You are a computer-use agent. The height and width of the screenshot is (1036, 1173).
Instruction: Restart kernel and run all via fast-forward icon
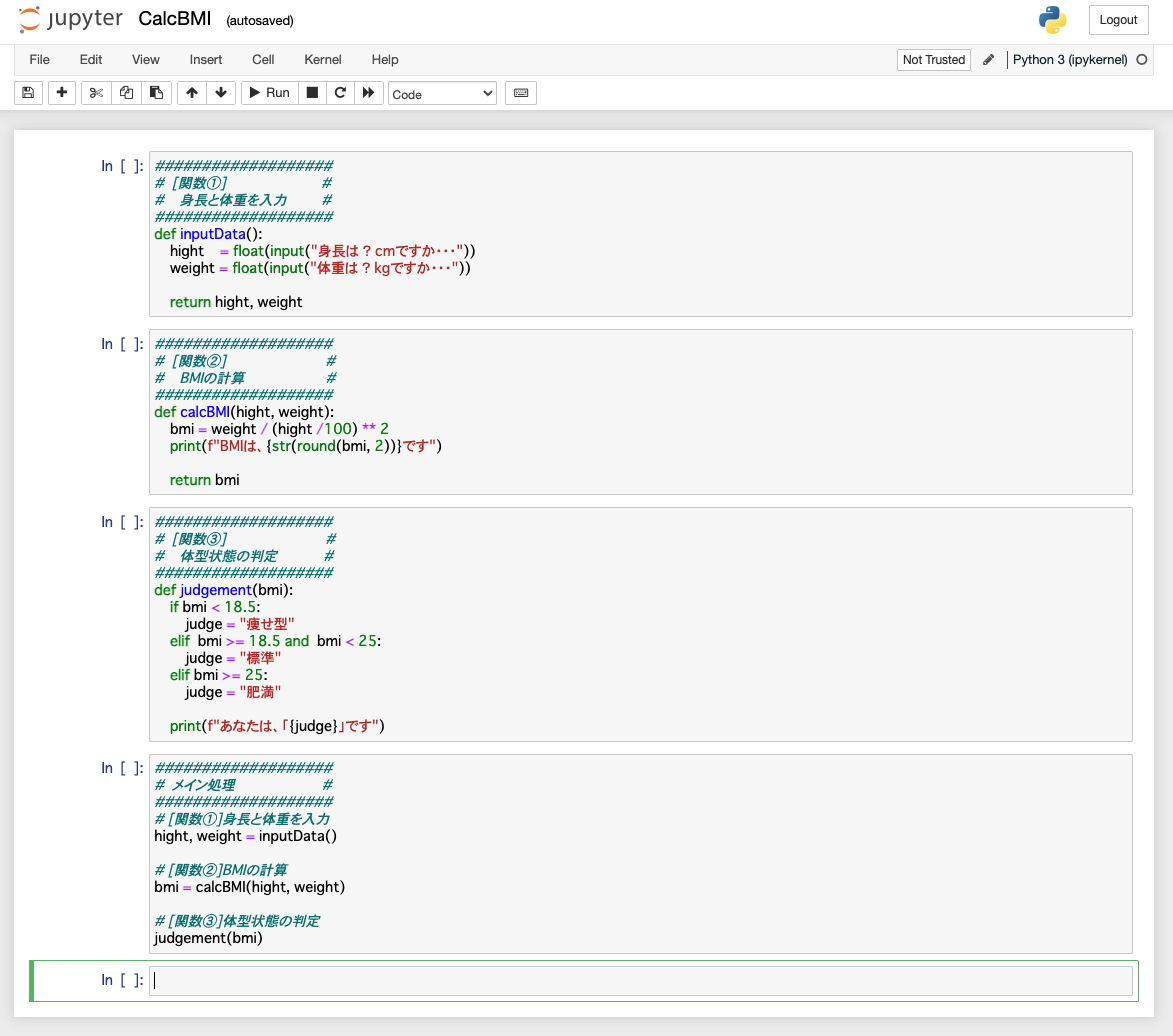(369, 92)
